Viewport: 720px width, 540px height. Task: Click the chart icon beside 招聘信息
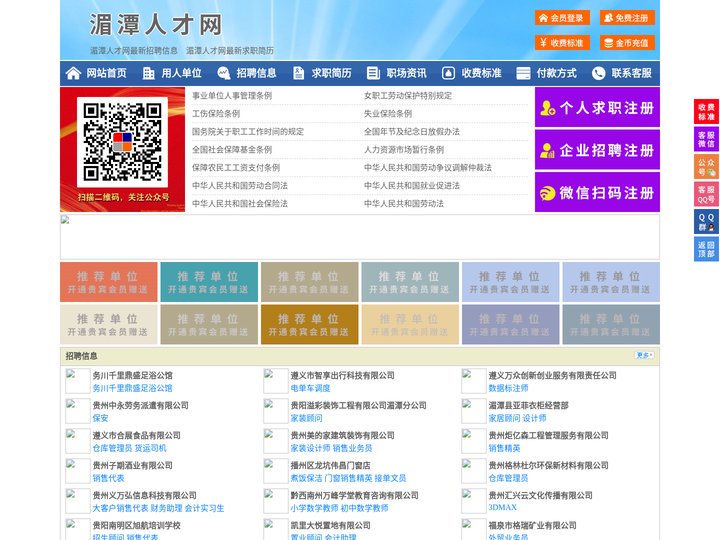[224, 73]
